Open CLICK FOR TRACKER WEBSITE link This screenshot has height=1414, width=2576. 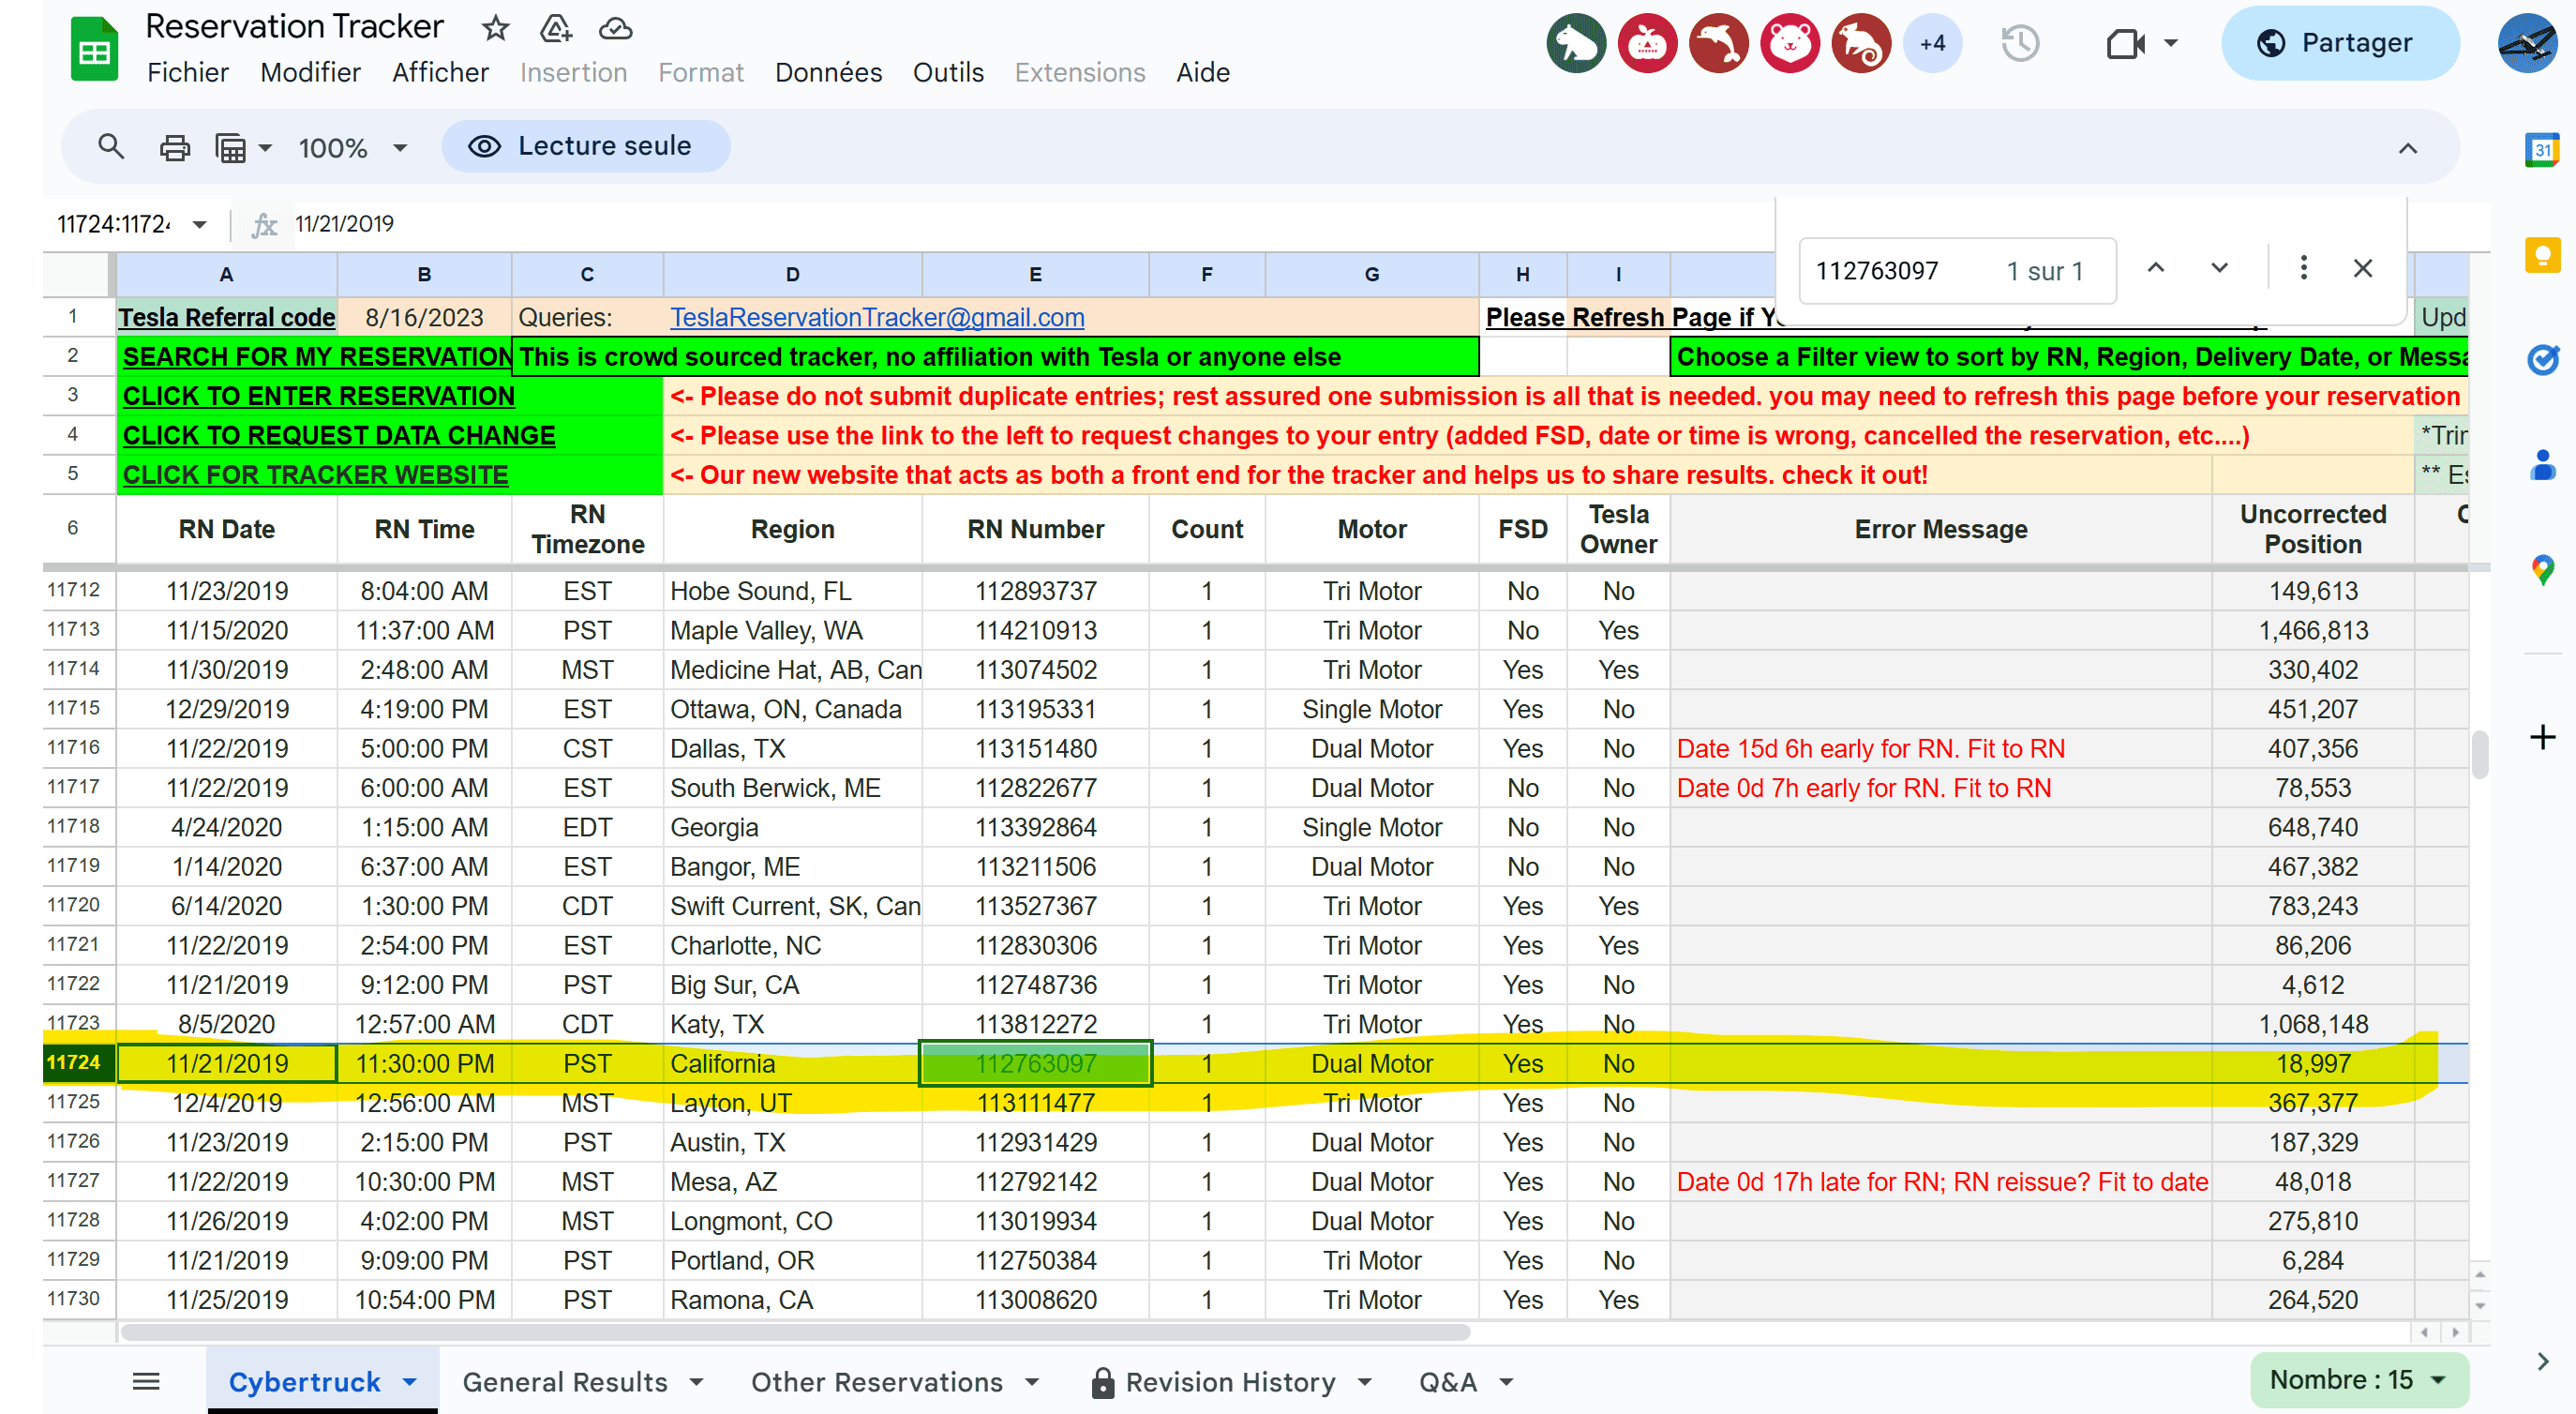(315, 474)
